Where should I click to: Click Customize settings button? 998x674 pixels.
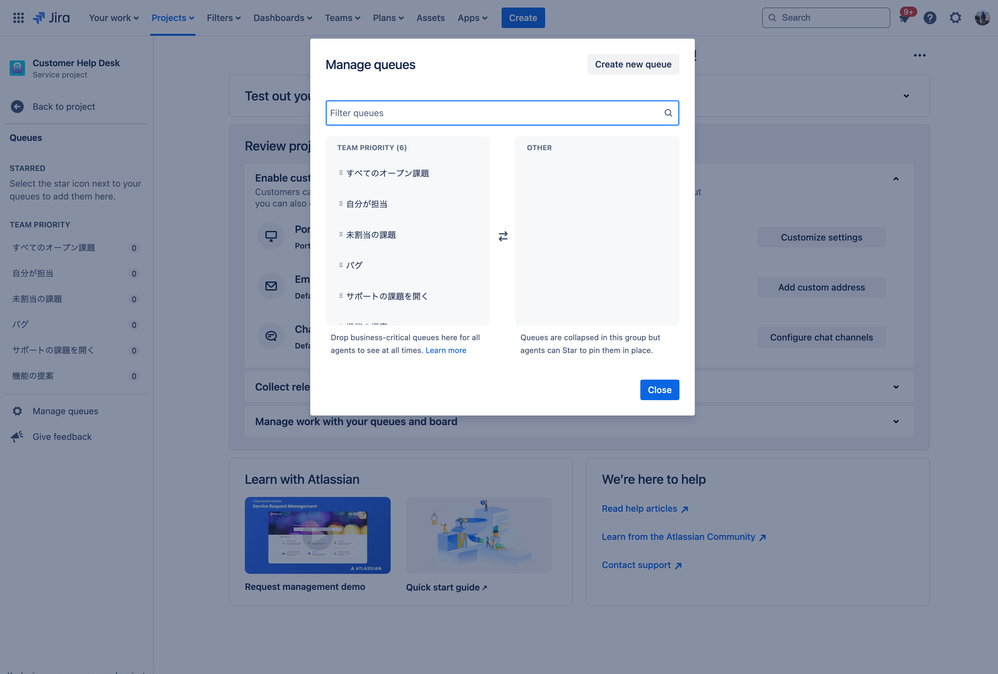tap(821, 237)
